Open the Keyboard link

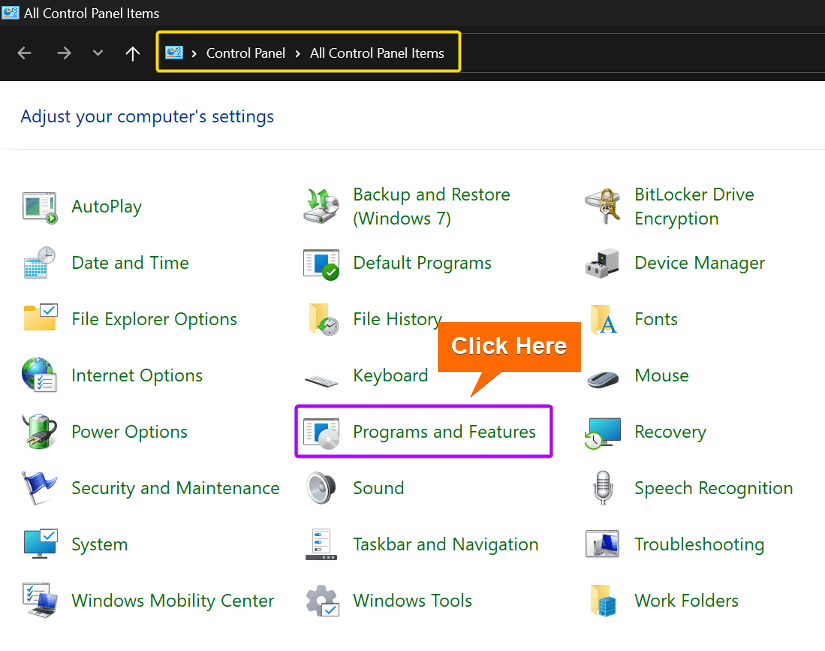(390, 375)
